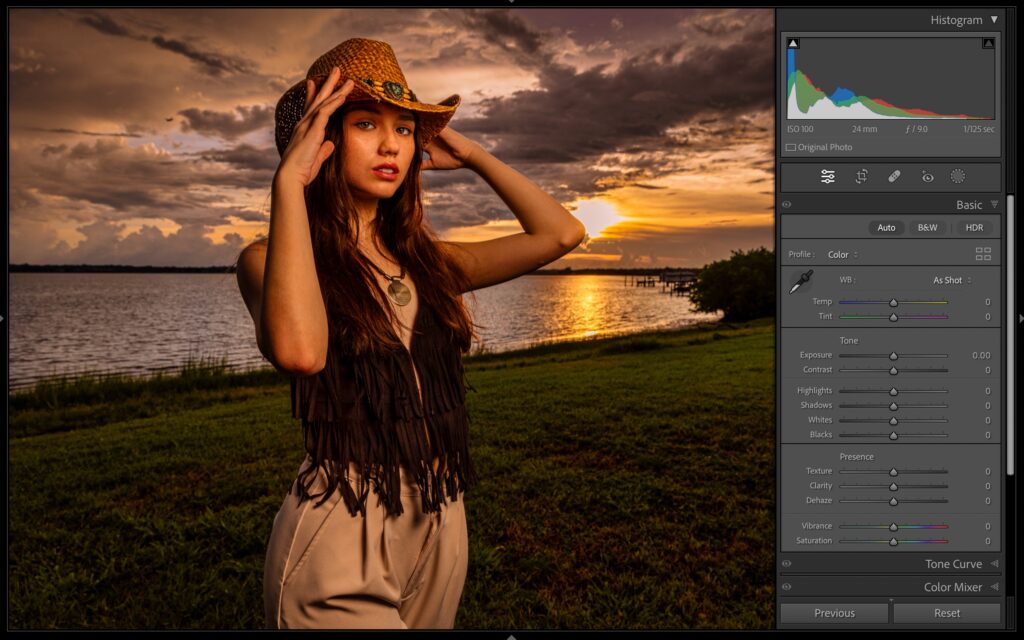Collapse the Histogram panel

[x=993, y=20]
